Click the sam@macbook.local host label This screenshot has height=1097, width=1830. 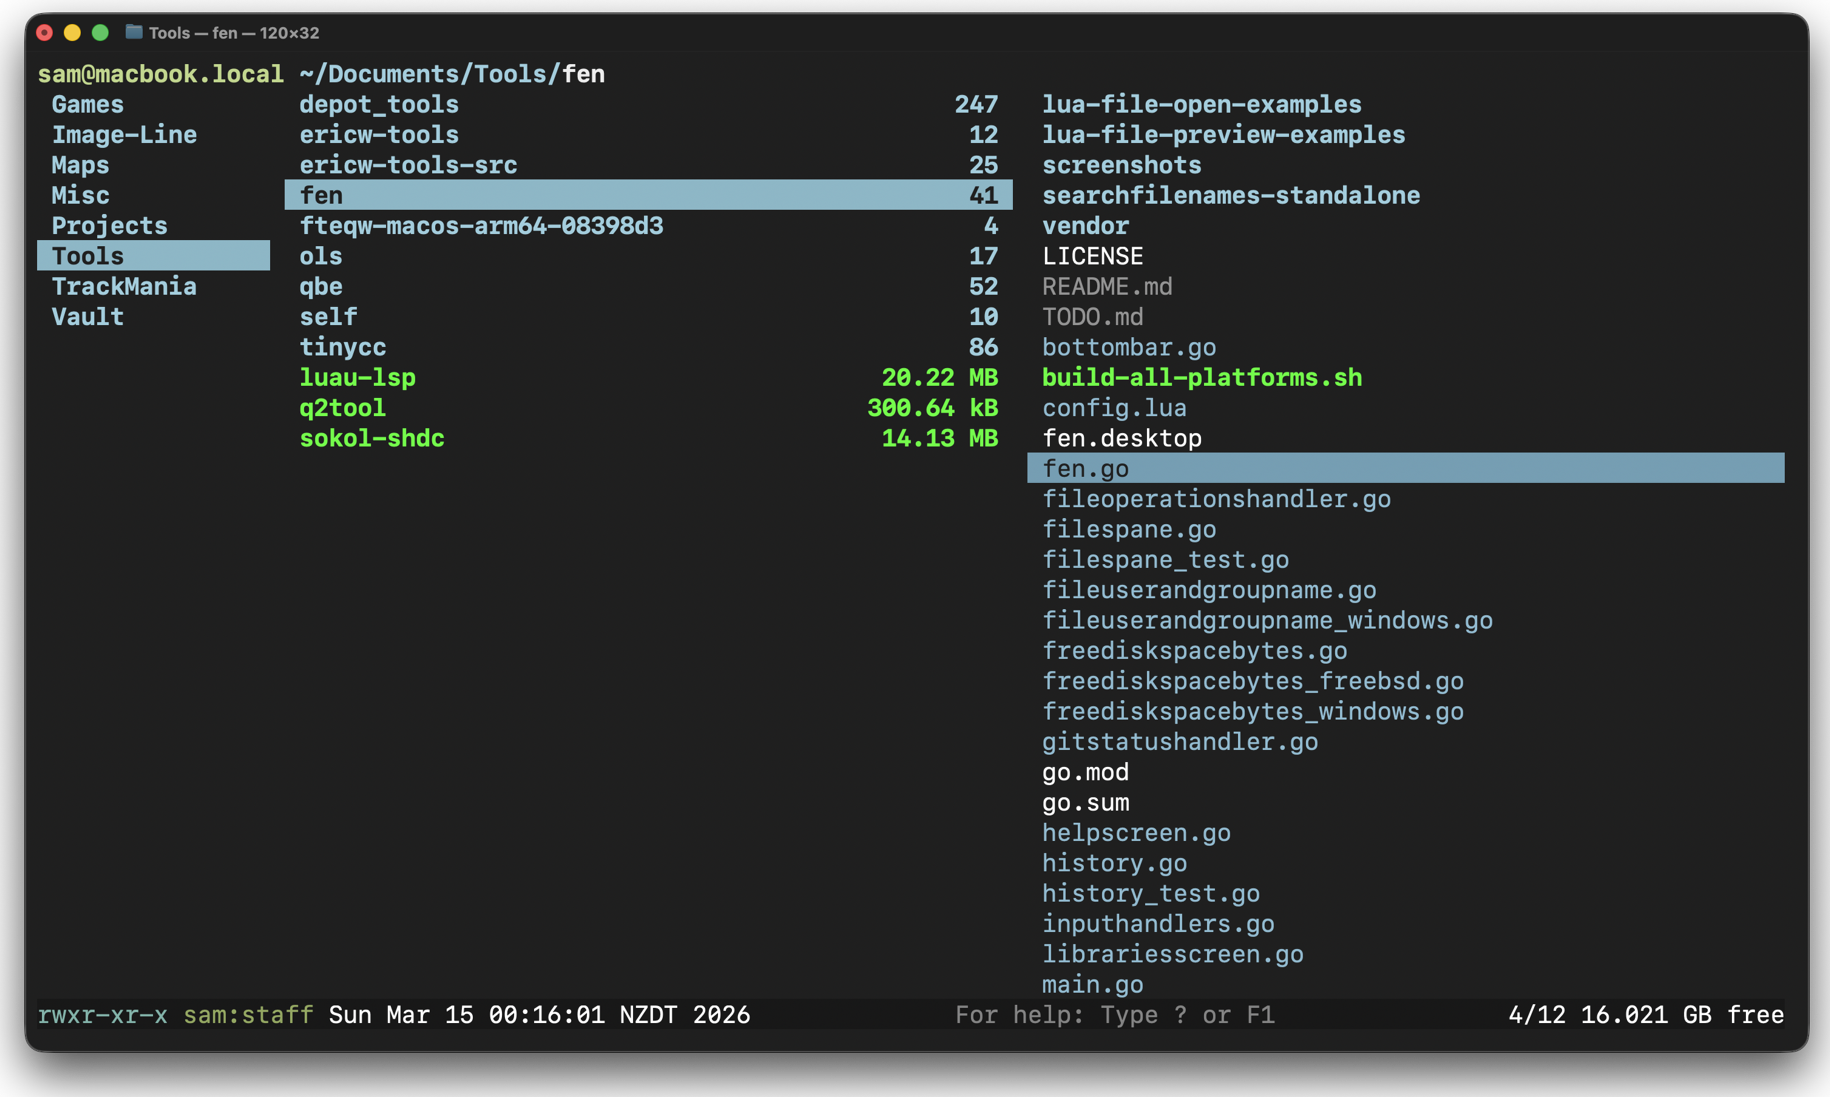coord(161,74)
